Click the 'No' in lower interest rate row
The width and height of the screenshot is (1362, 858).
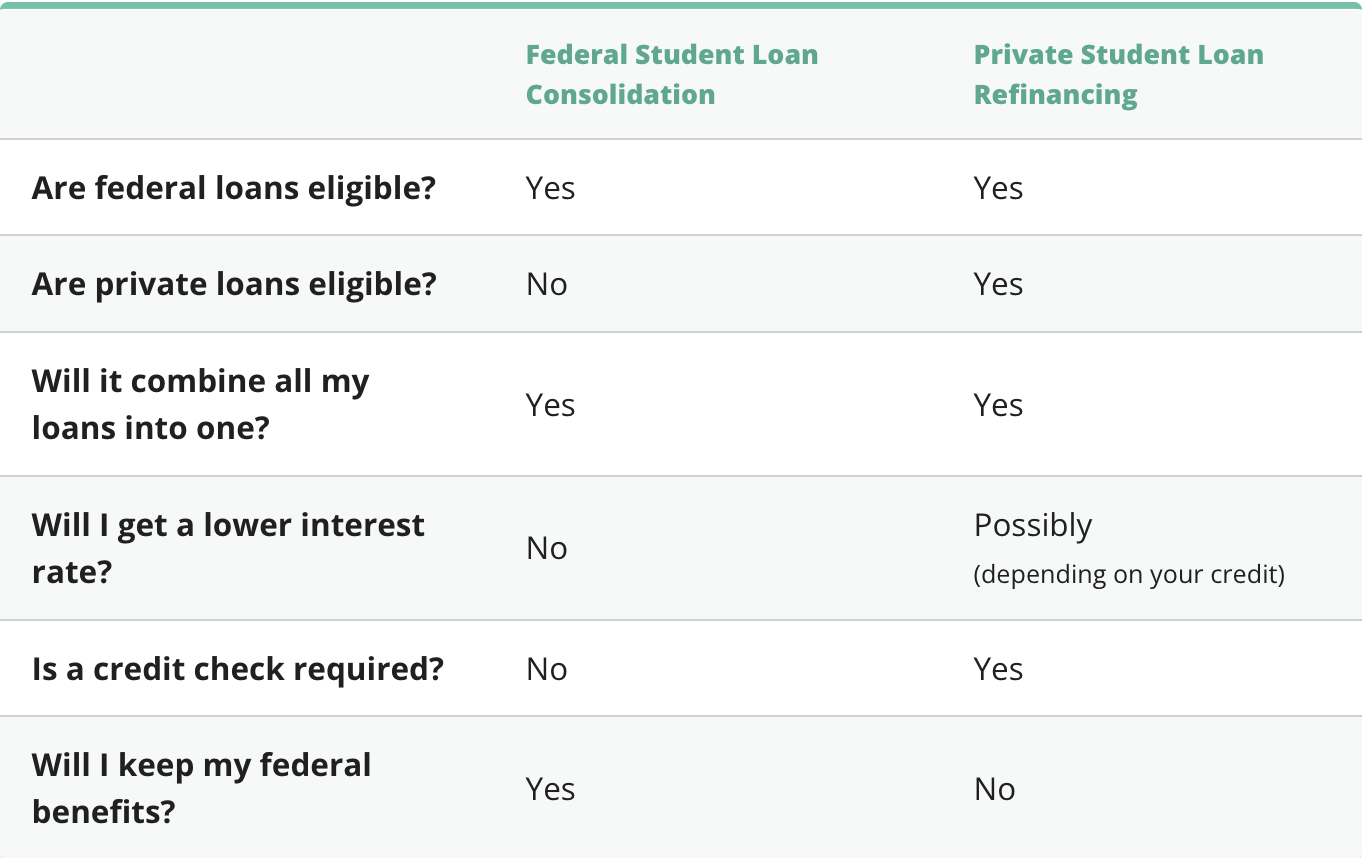coord(546,548)
